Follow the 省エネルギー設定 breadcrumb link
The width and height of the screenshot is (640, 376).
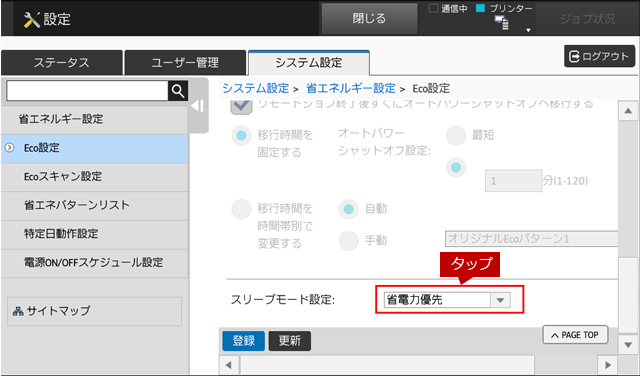tap(351, 88)
